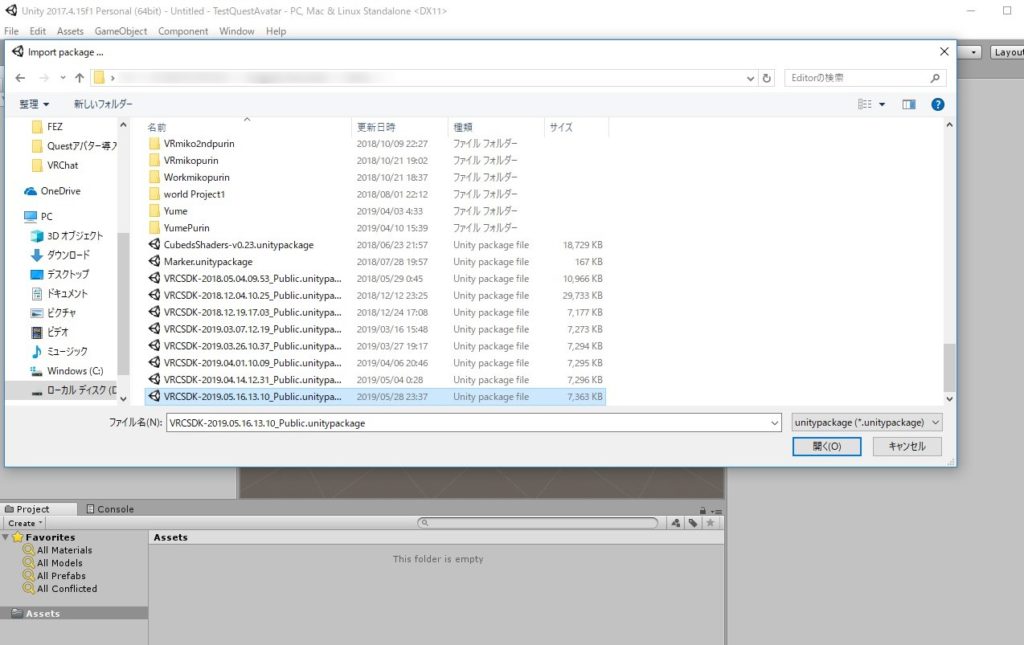Open the file type unitypackage dropdown

tap(866, 423)
